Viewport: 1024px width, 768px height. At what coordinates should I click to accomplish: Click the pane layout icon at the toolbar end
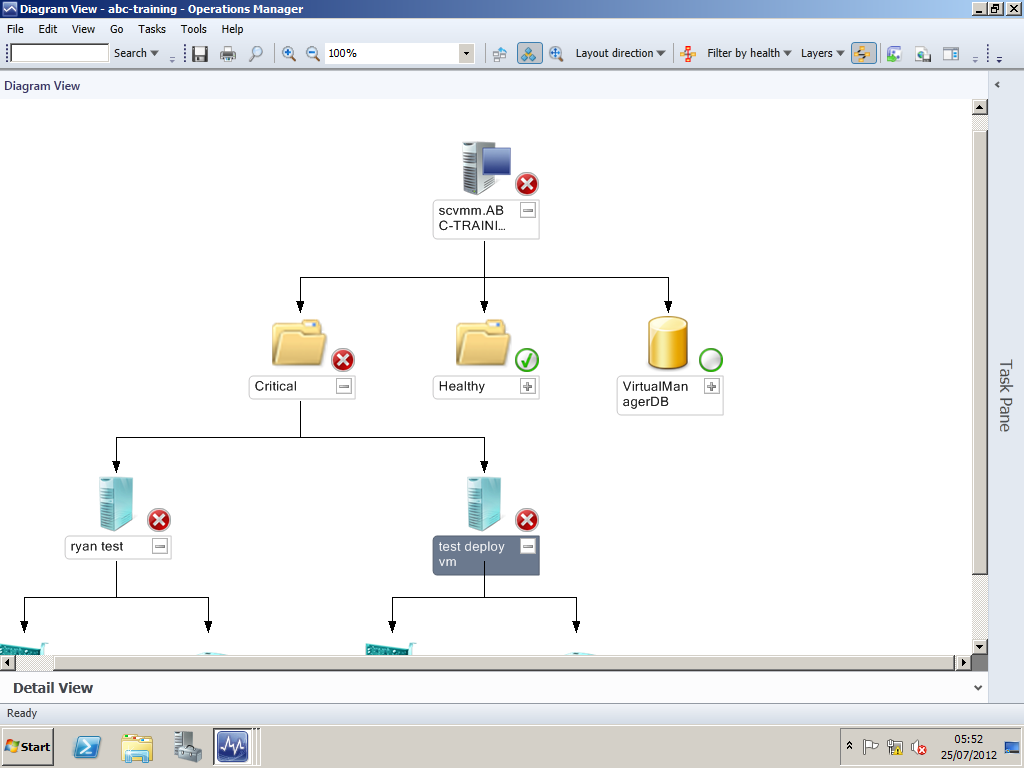point(951,54)
